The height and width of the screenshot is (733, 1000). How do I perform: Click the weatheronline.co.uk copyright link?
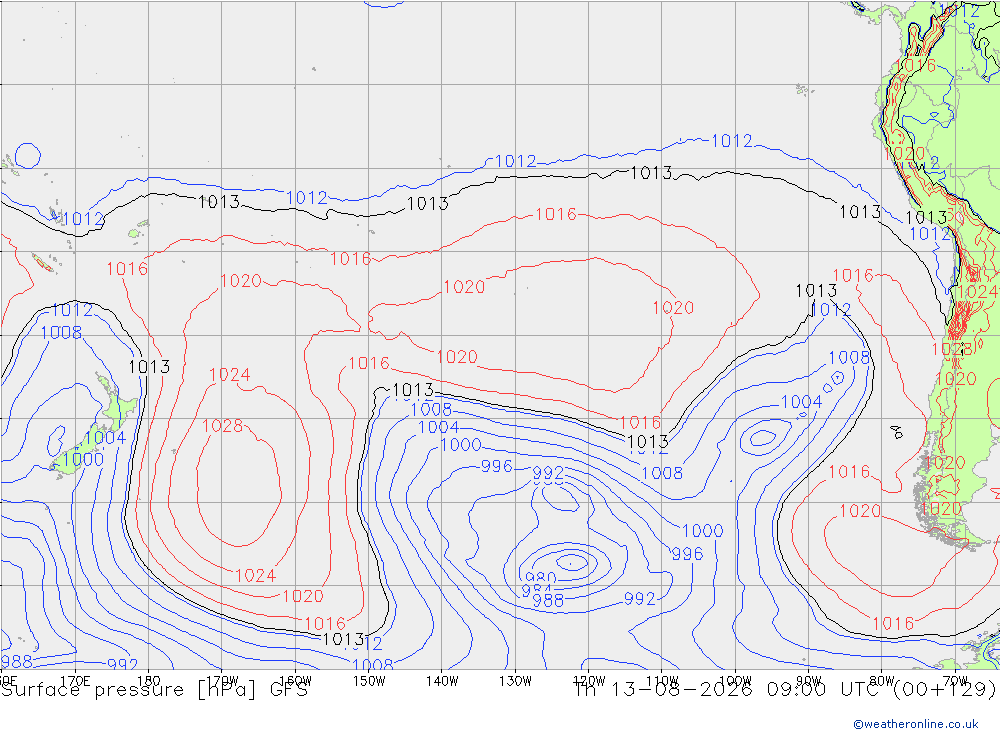(x=916, y=724)
